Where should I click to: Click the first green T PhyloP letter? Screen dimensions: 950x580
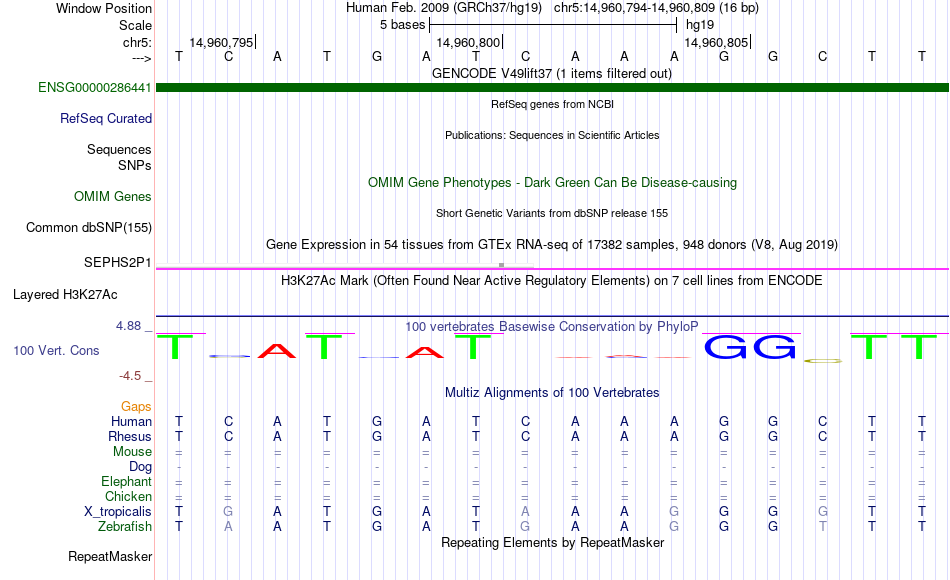[175, 347]
